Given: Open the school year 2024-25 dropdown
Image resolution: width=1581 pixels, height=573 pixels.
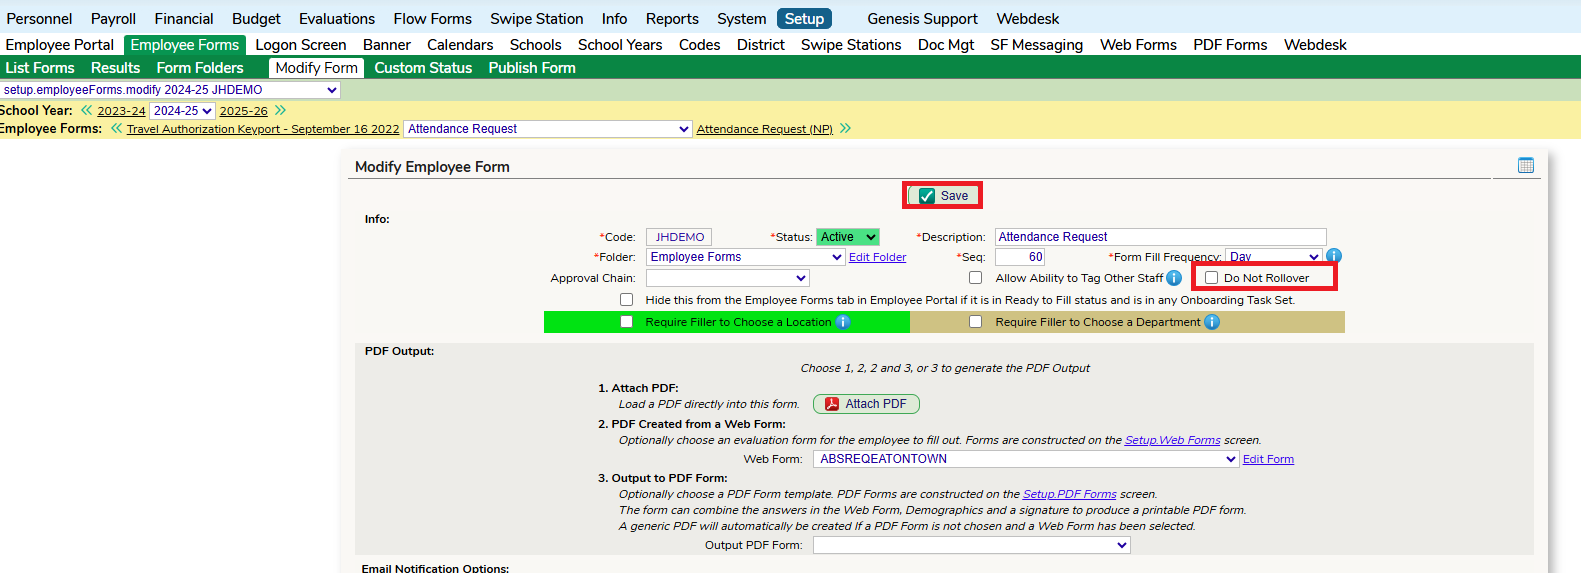Looking at the screenshot, I should coord(183,111).
